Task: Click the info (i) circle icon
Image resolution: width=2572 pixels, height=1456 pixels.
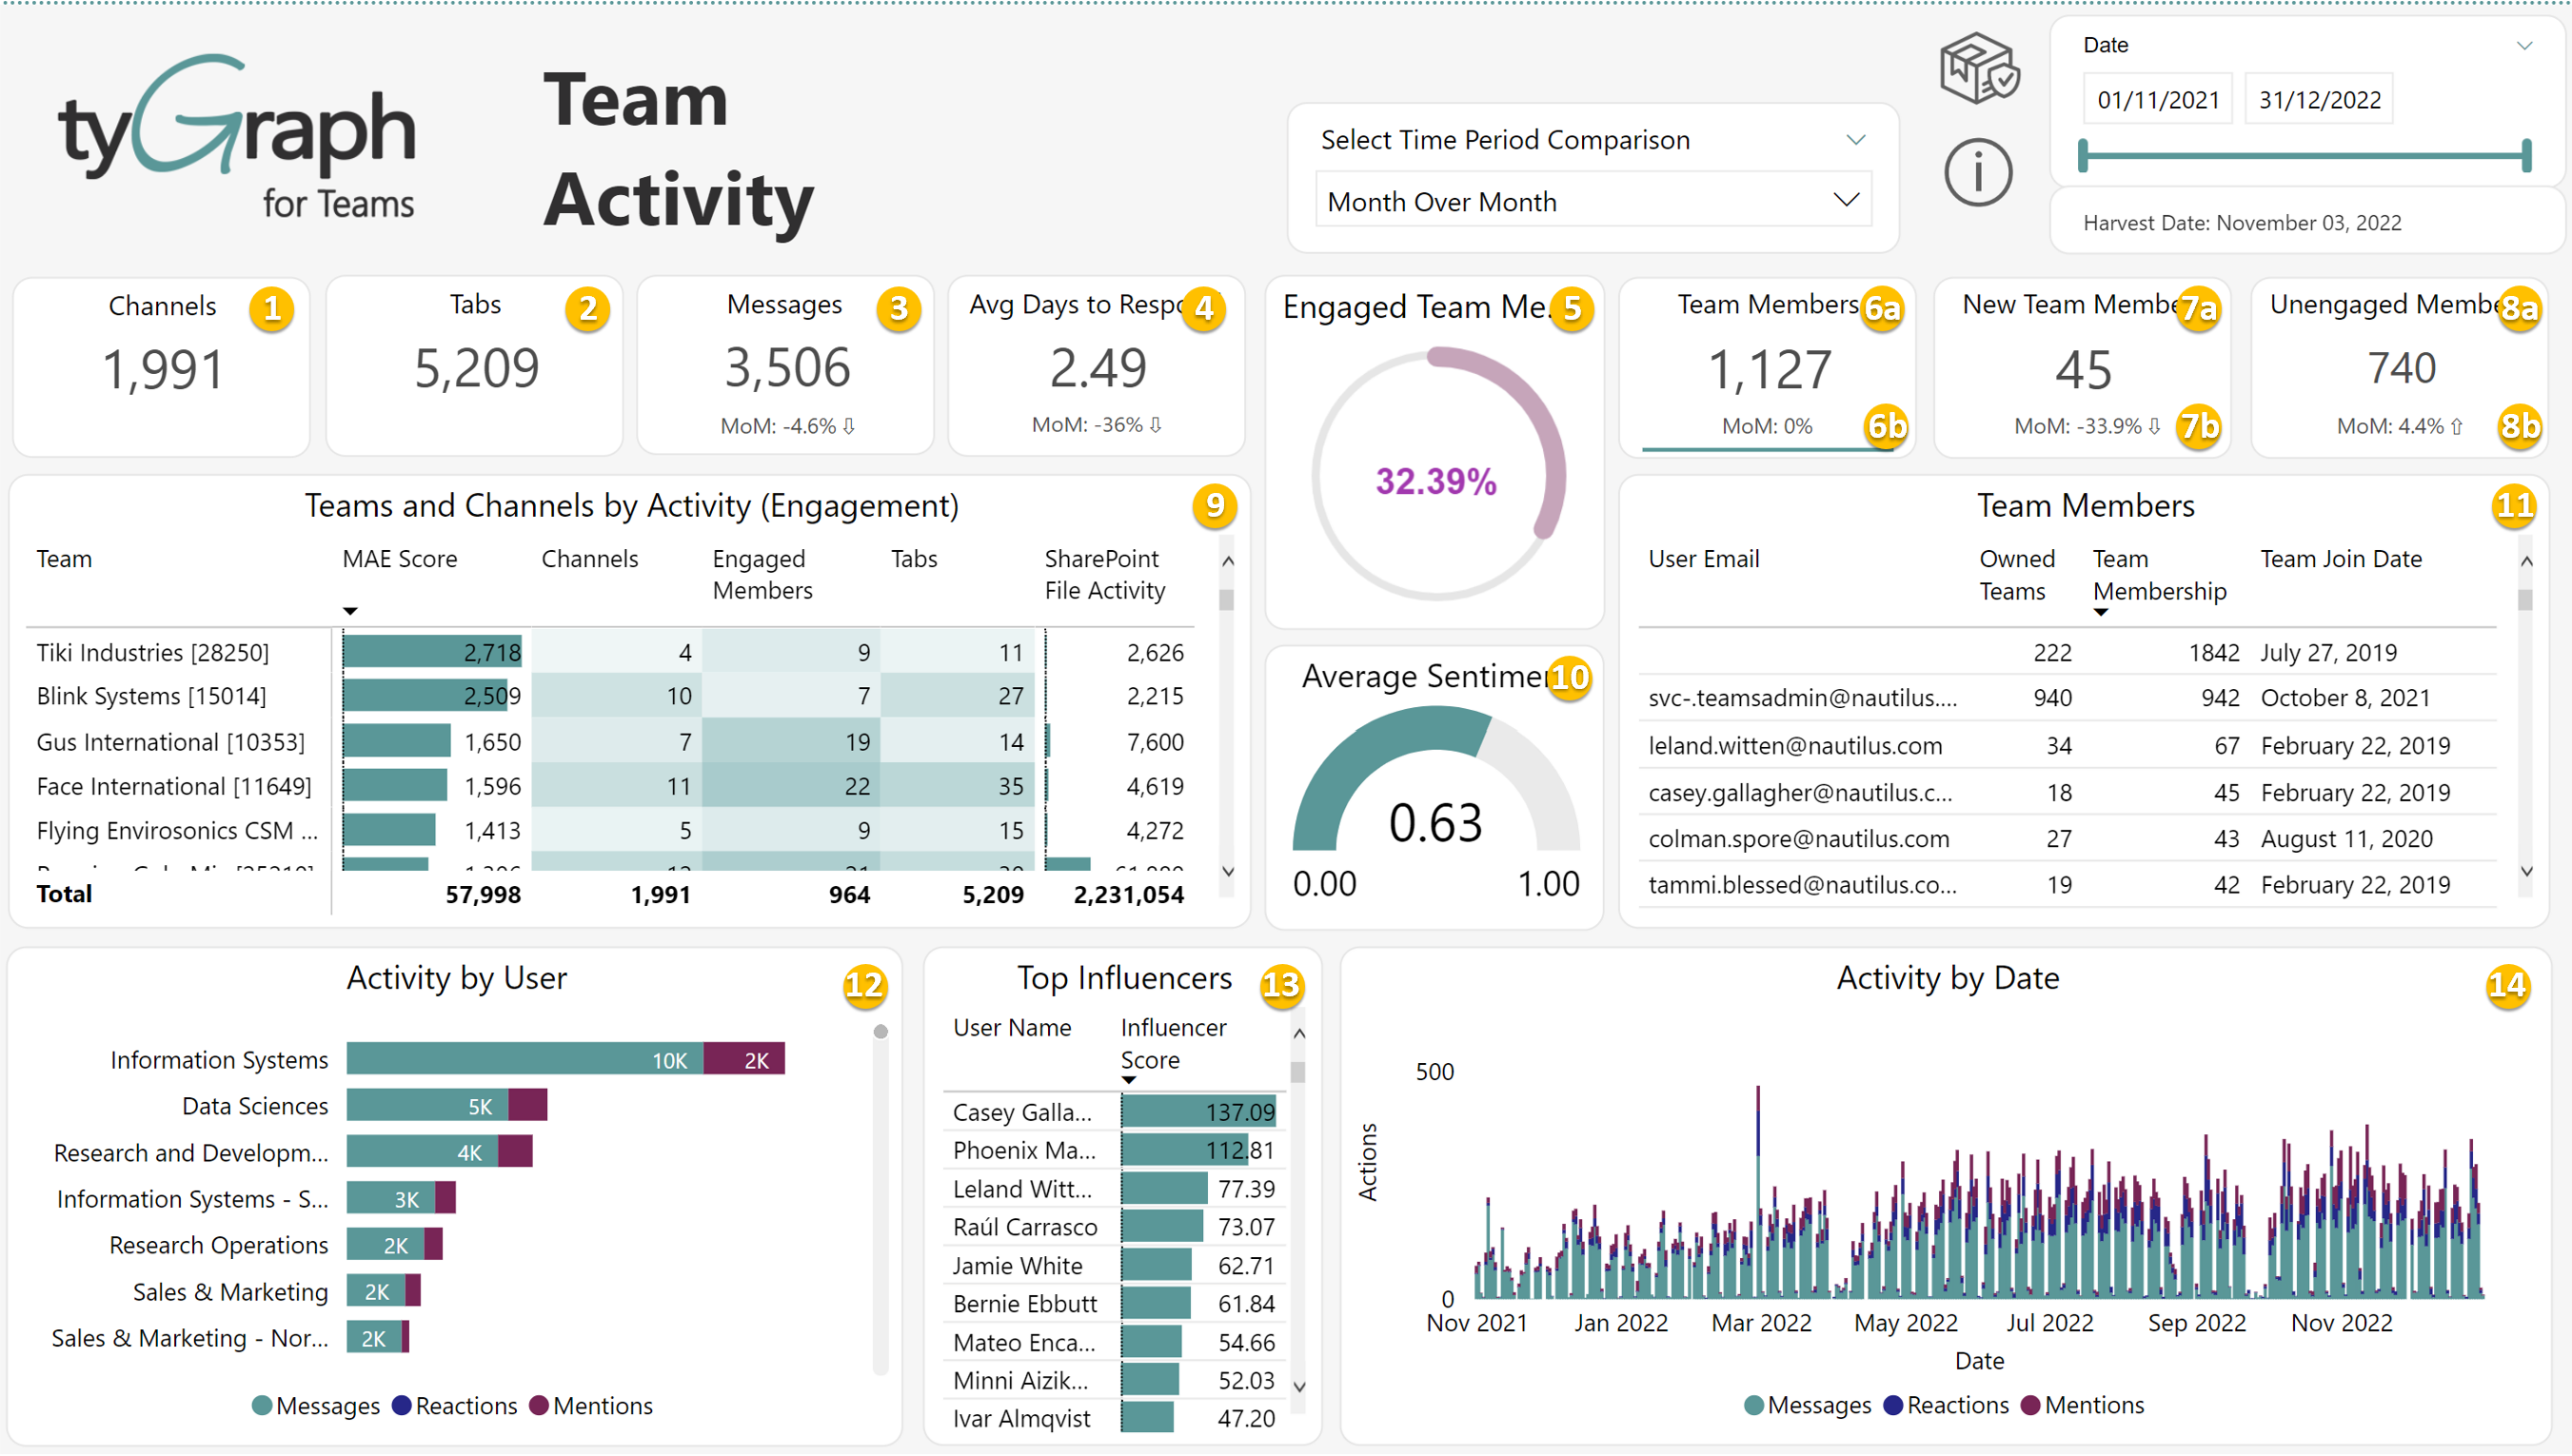Action: pos(1977,173)
